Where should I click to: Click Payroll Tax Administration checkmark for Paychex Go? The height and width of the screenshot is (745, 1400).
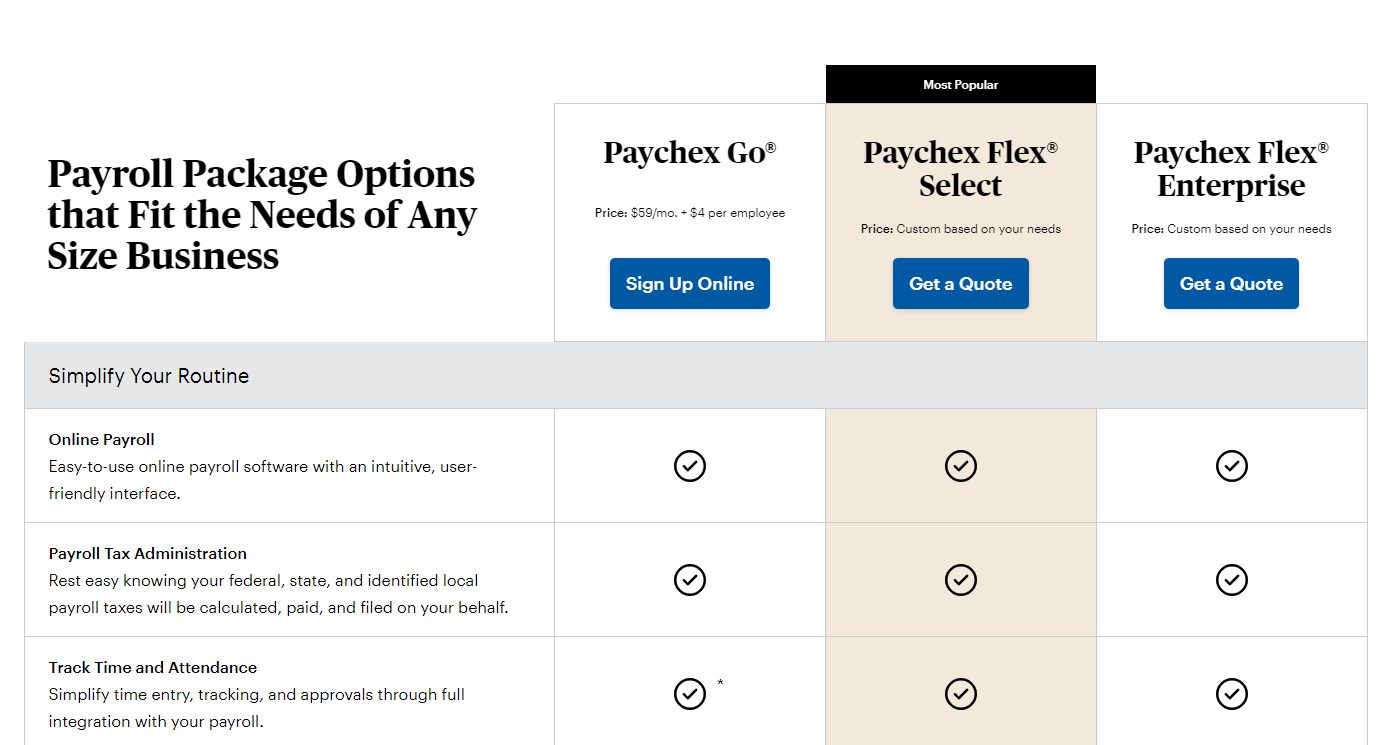pos(690,580)
